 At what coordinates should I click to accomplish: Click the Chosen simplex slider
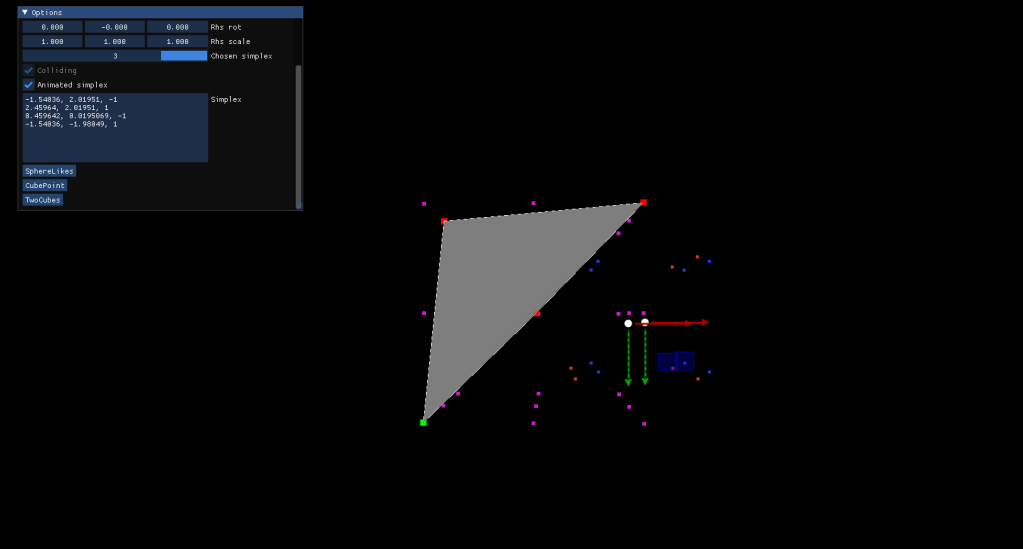pyautogui.click(x=115, y=56)
